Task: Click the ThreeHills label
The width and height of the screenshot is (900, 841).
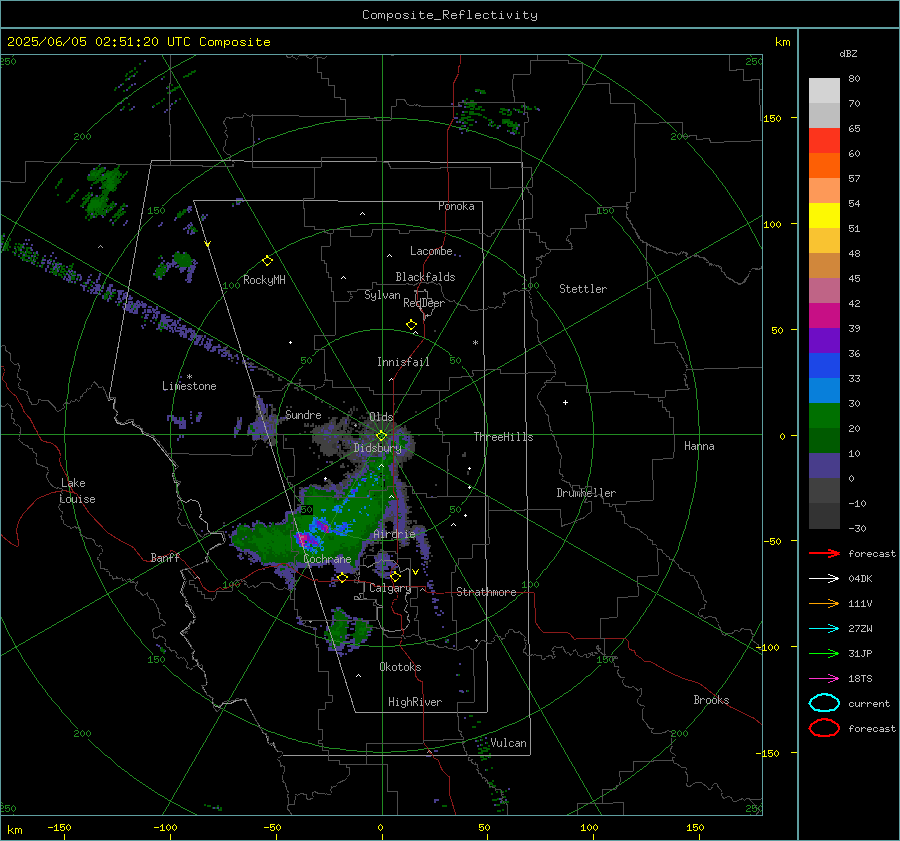Action: (503, 437)
